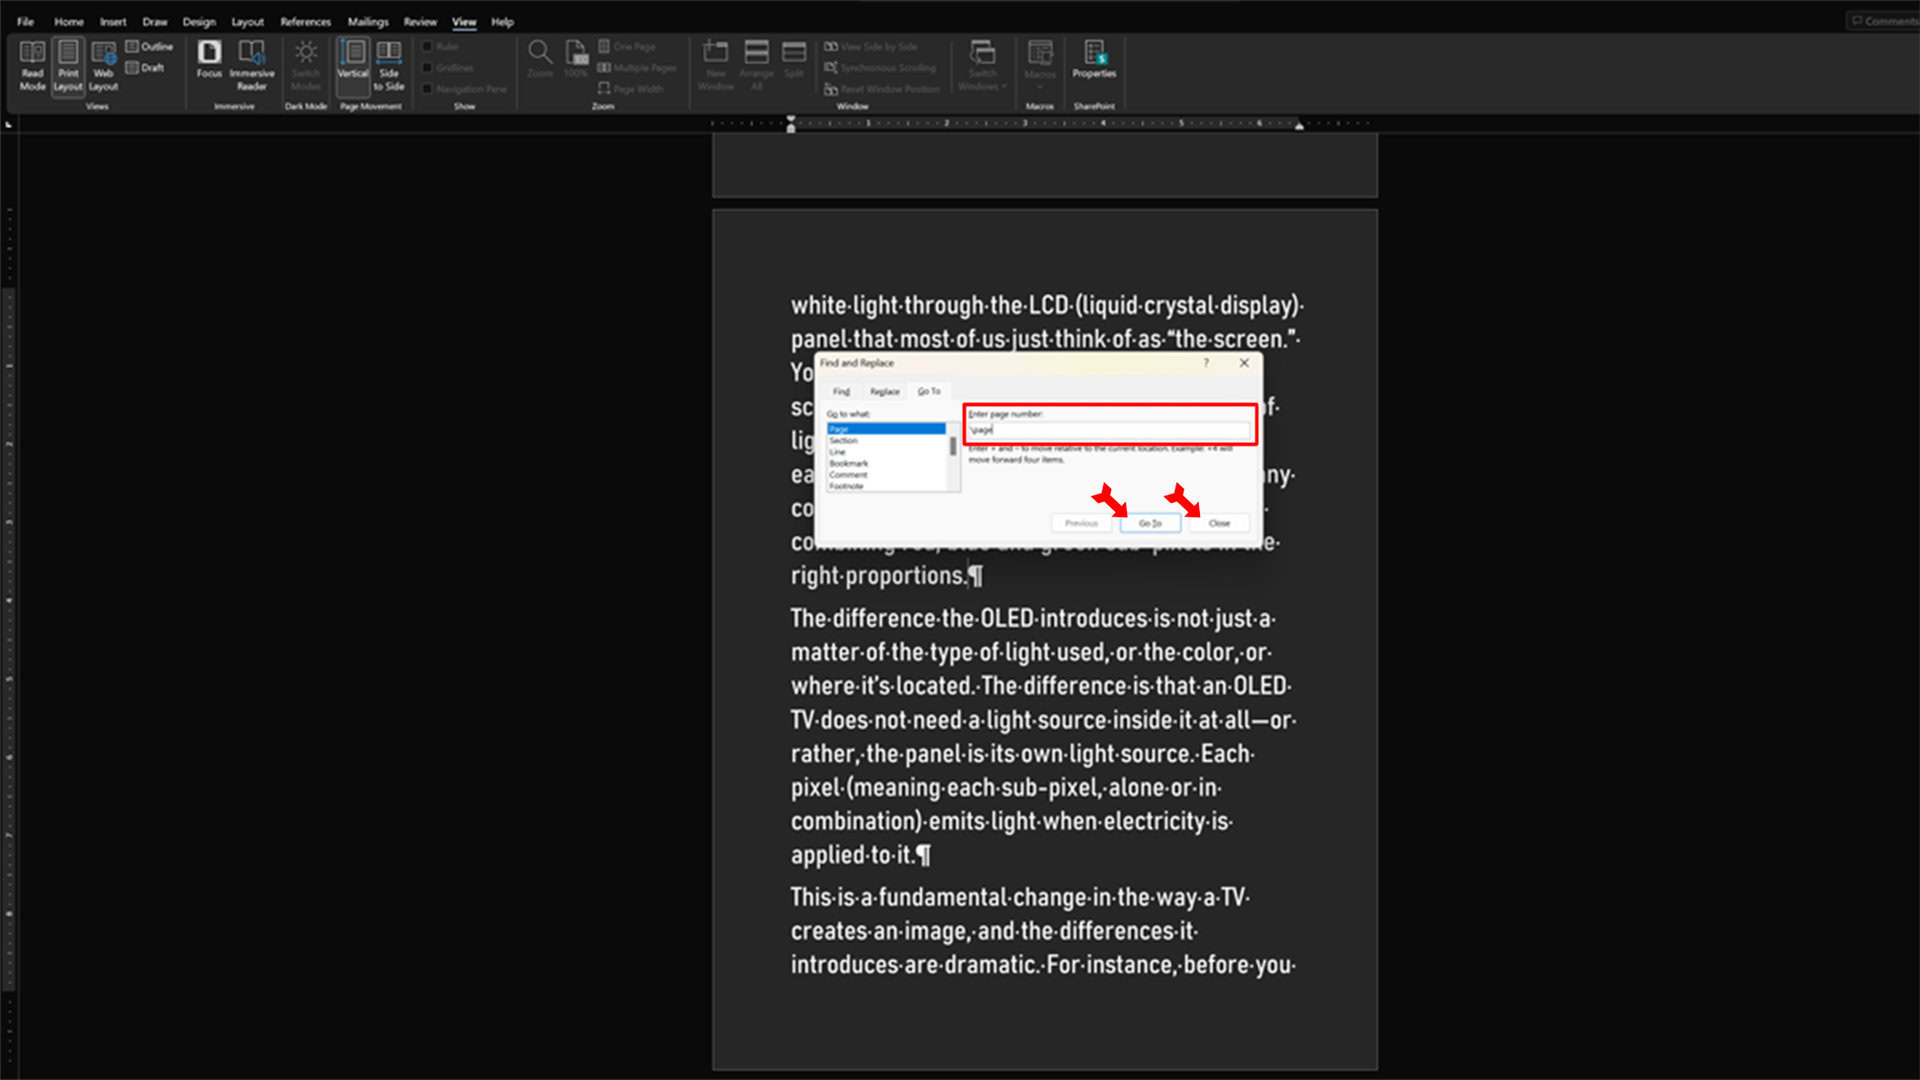Switch to the Replace tab in dialog

884,392
